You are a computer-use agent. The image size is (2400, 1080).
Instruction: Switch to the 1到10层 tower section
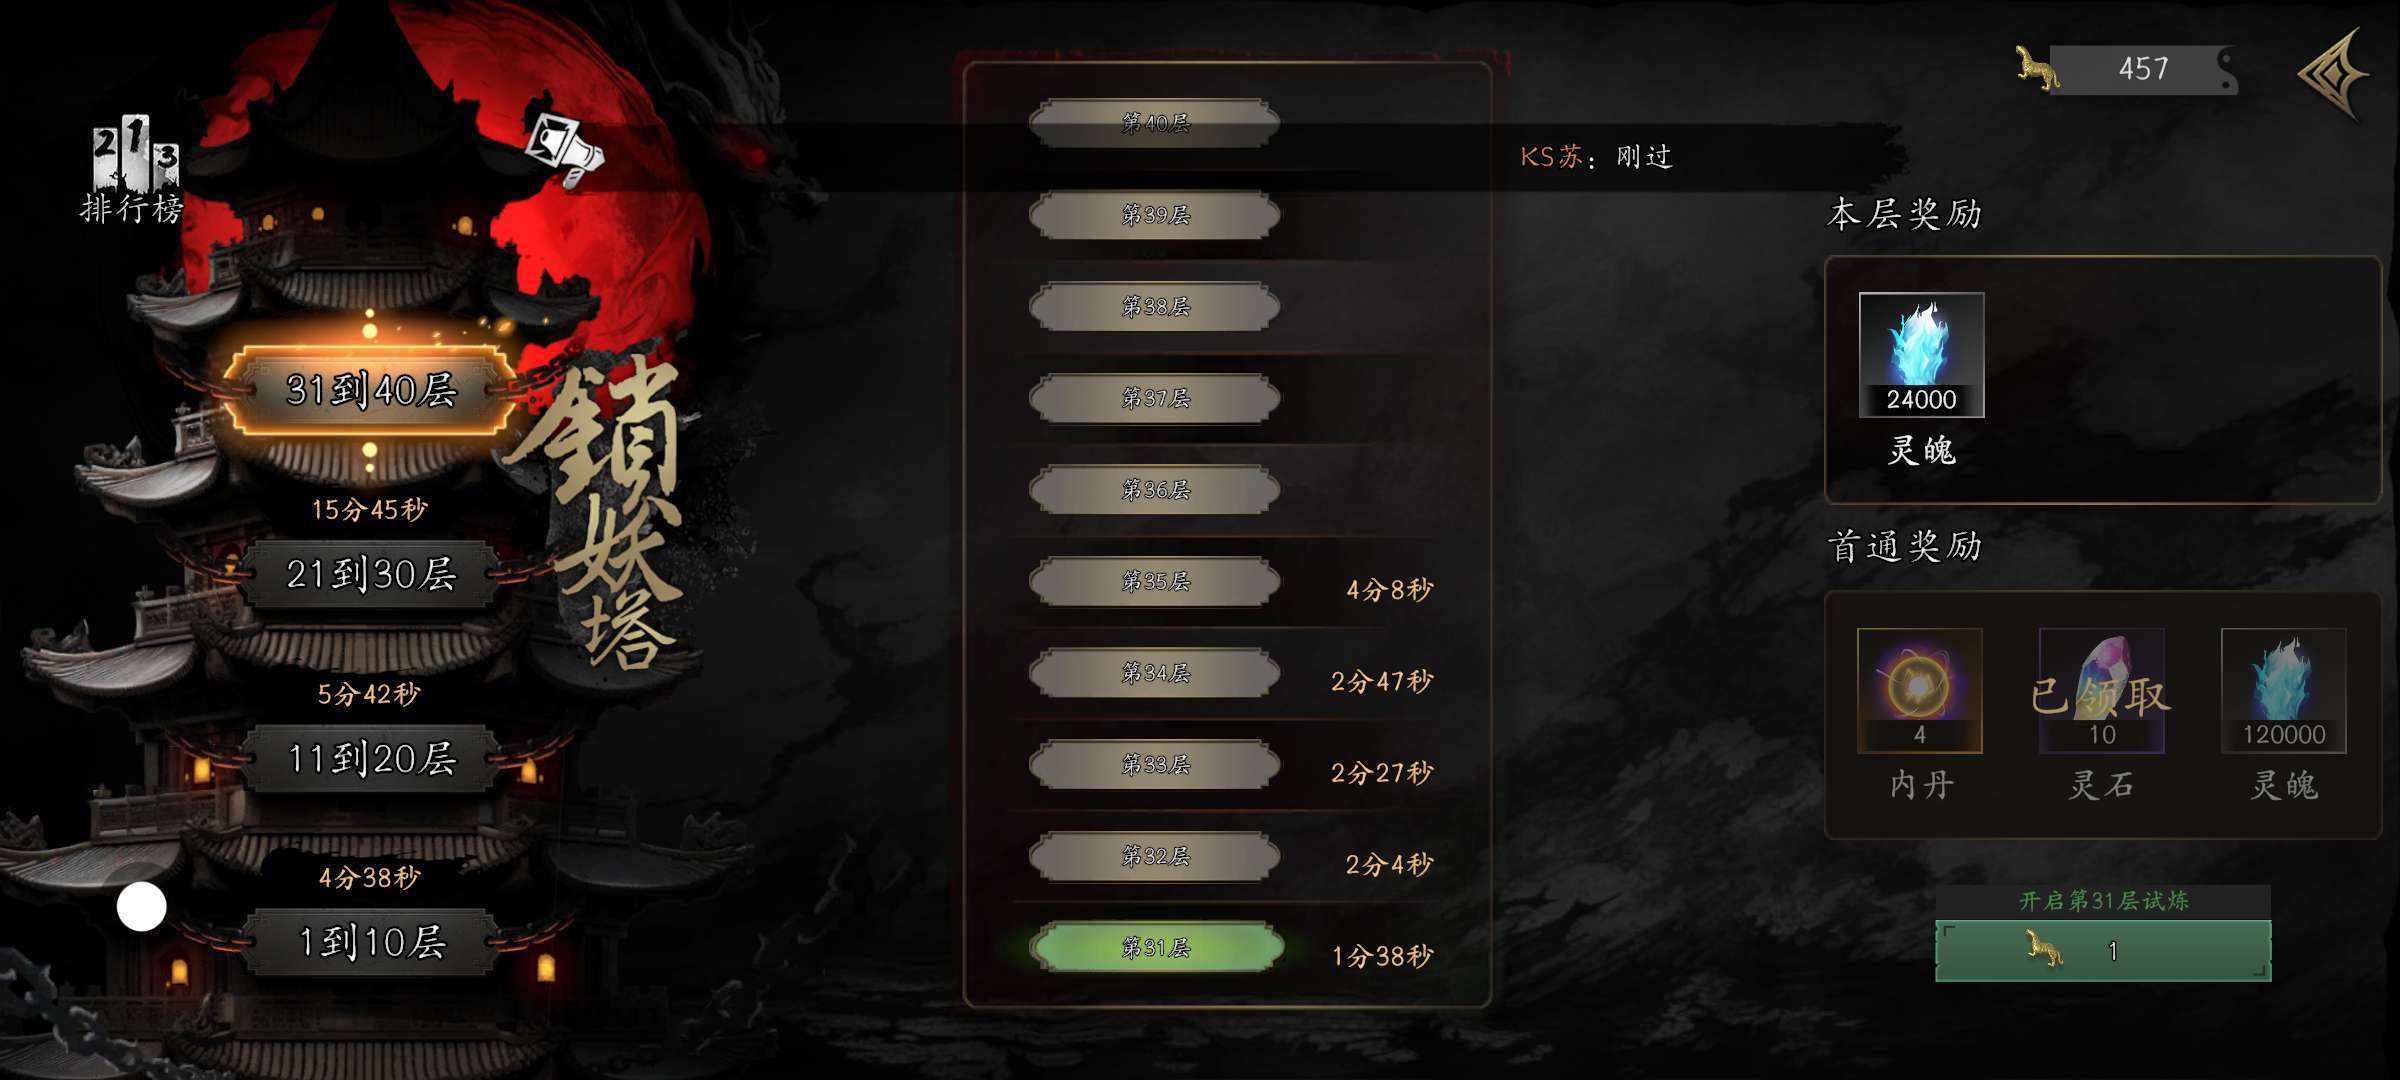[370, 942]
